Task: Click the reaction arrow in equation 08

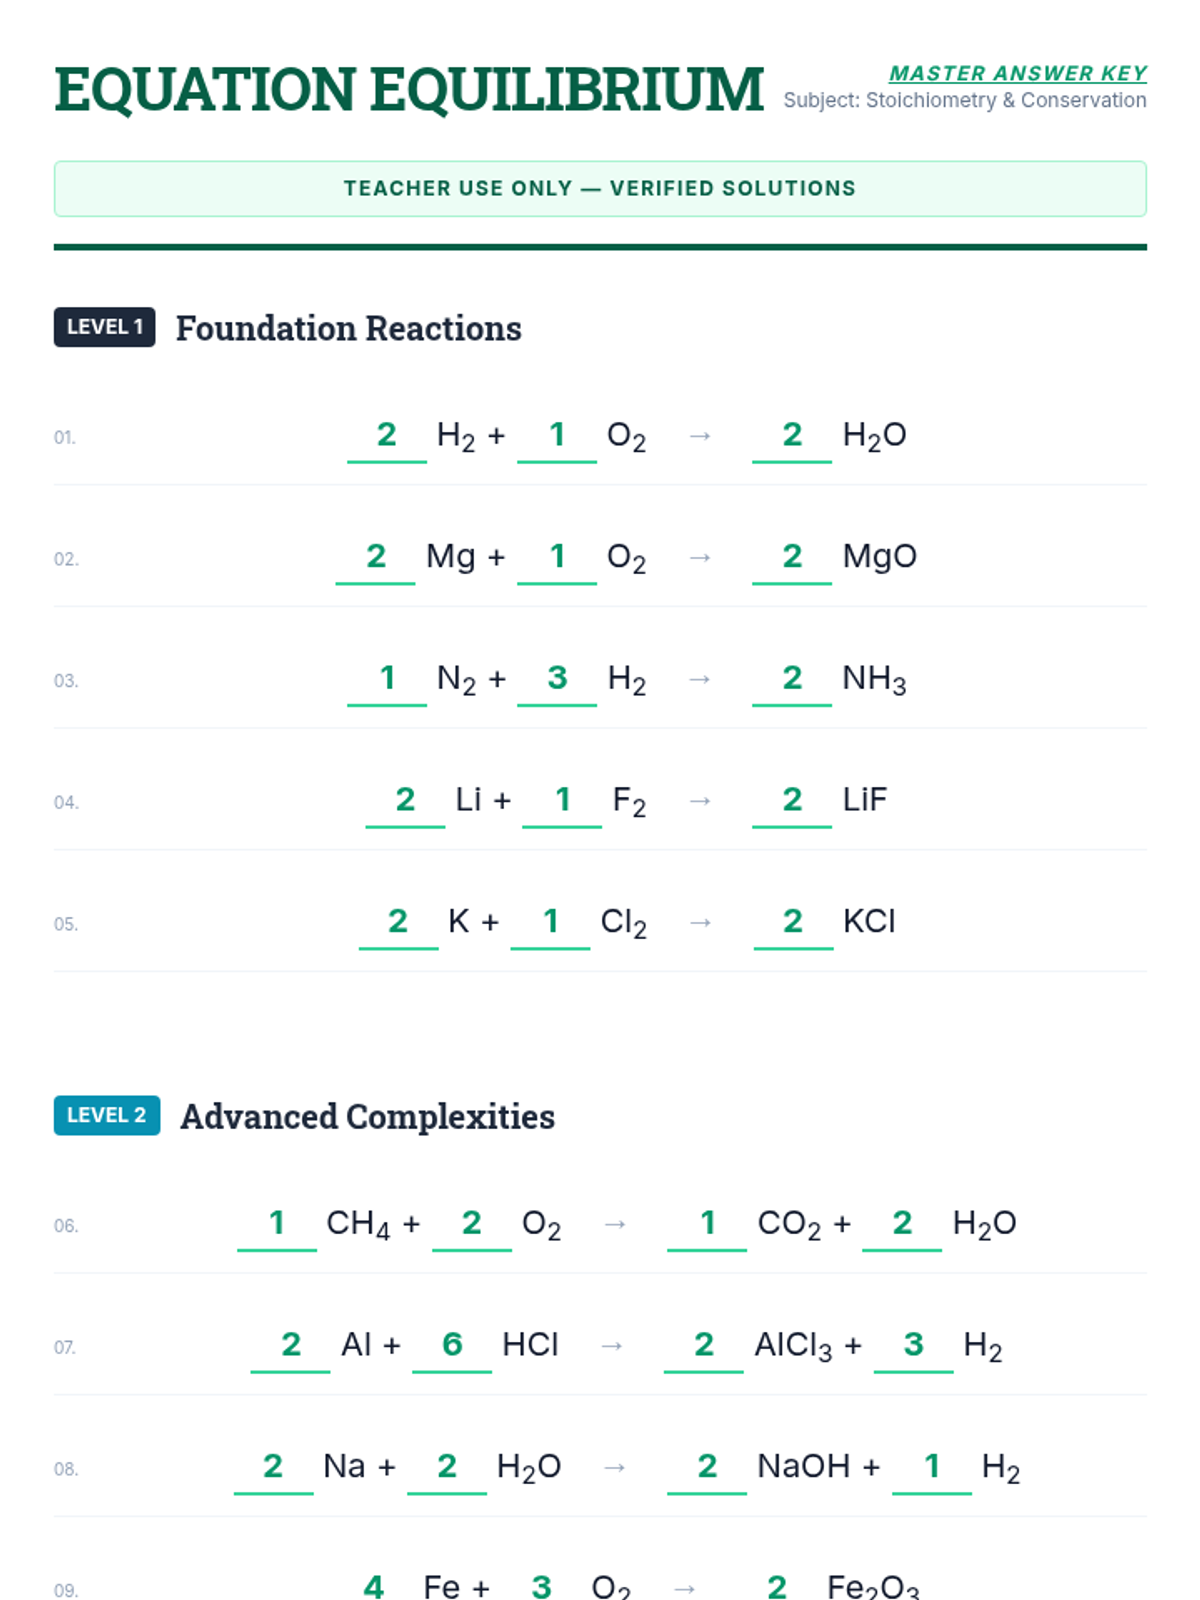Action: [x=615, y=1467]
